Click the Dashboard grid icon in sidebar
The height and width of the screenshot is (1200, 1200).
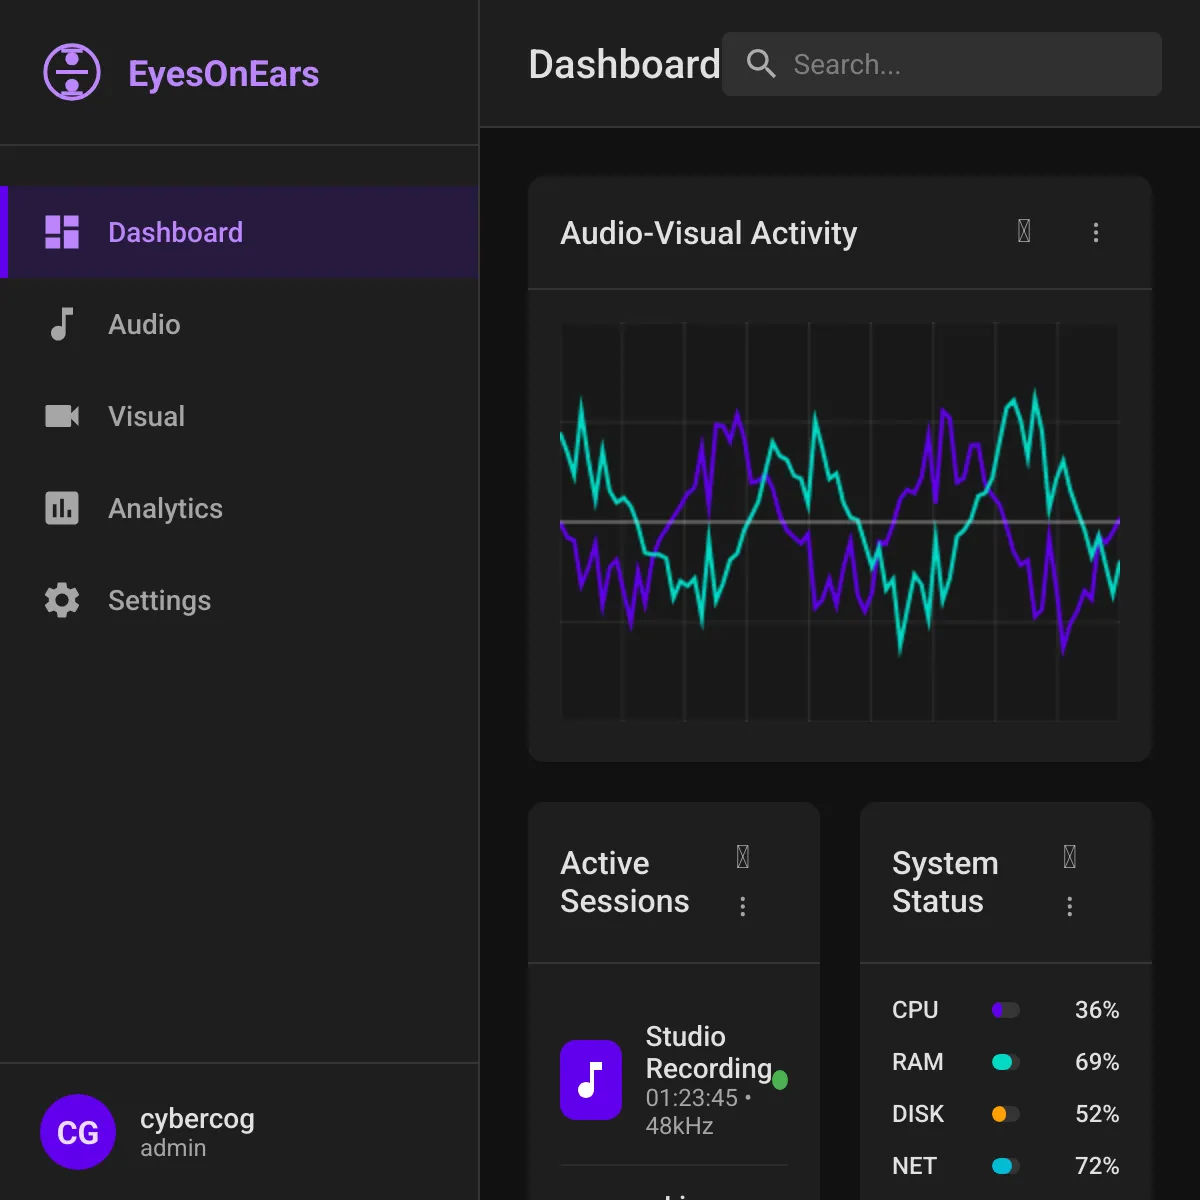(62, 232)
